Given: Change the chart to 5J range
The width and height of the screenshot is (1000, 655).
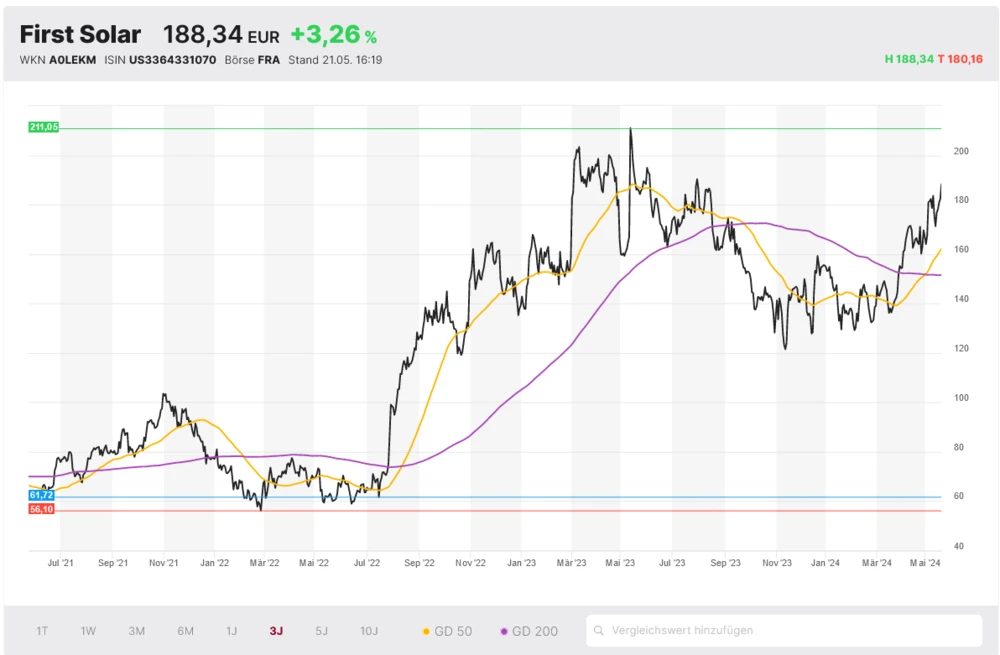Looking at the screenshot, I should click(321, 631).
